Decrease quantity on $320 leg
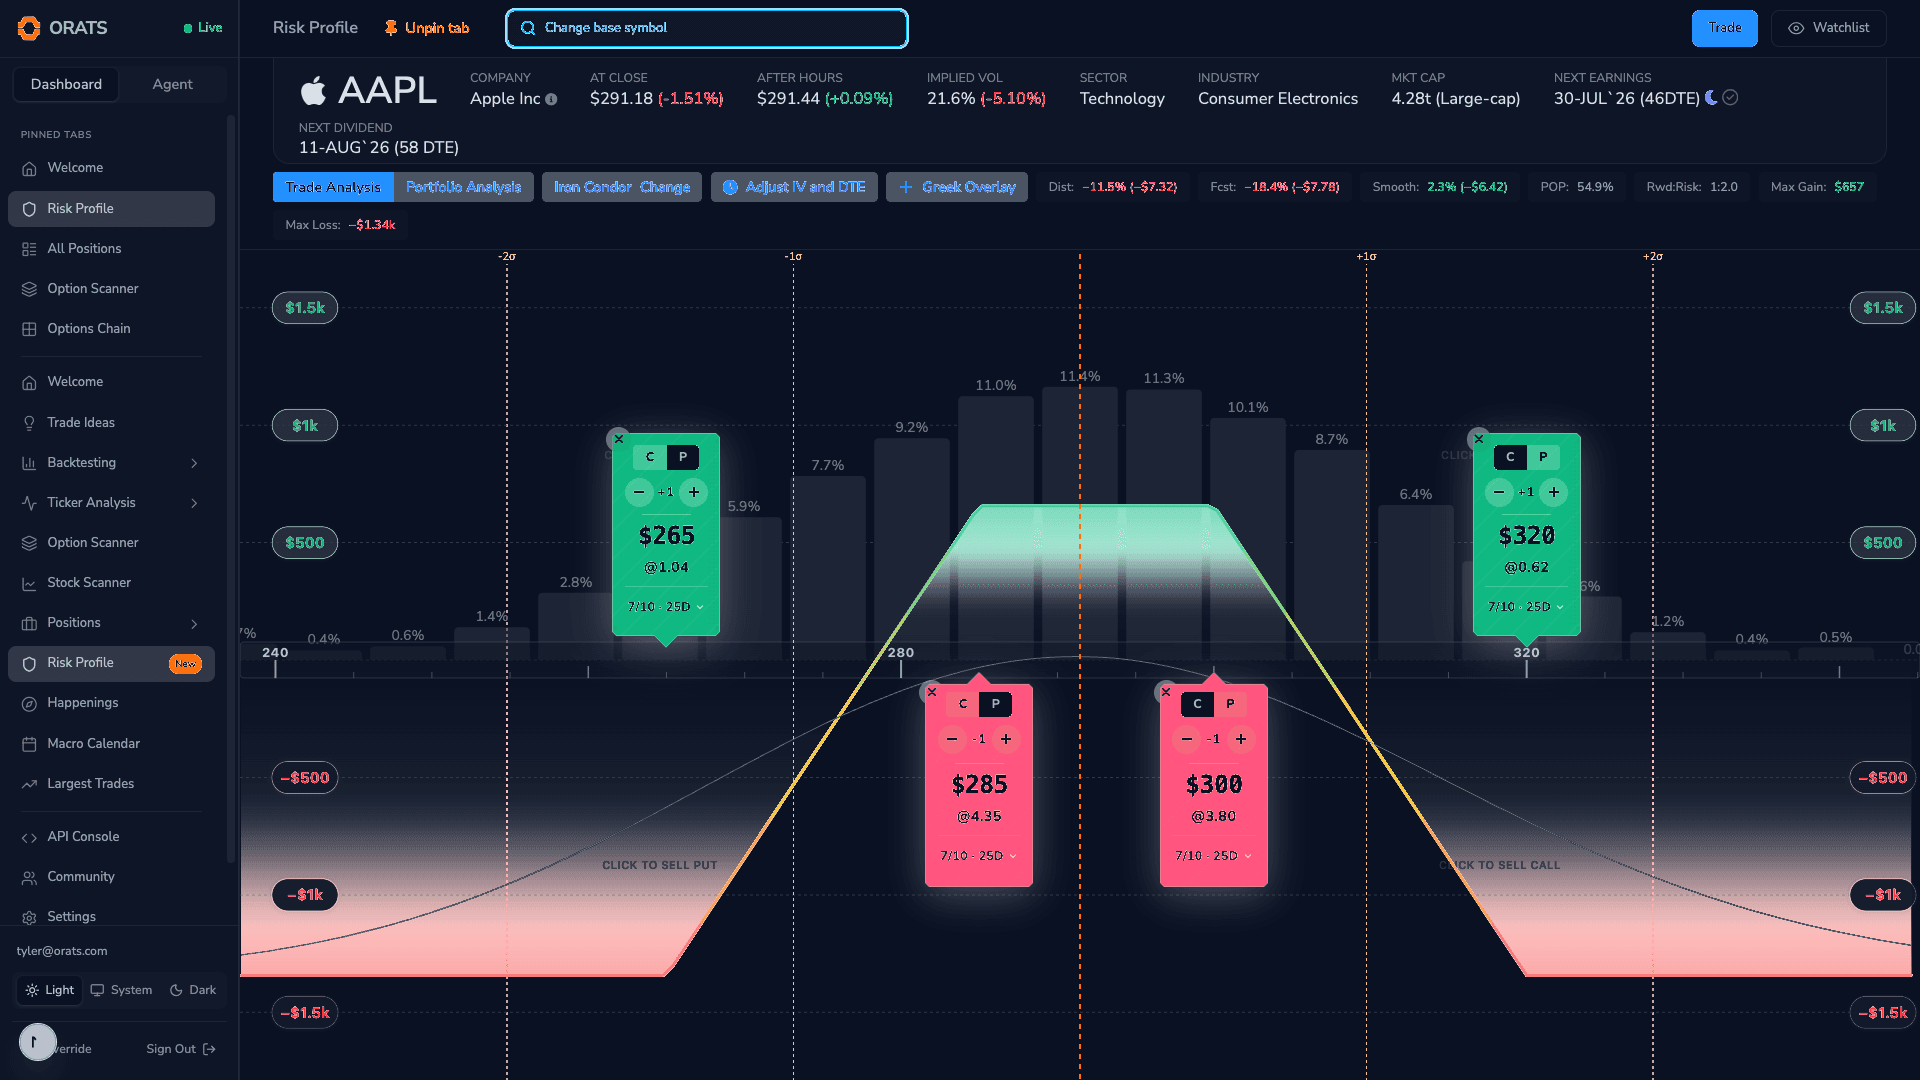Image resolution: width=1920 pixels, height=1080 pixels. click(1498, 492)
